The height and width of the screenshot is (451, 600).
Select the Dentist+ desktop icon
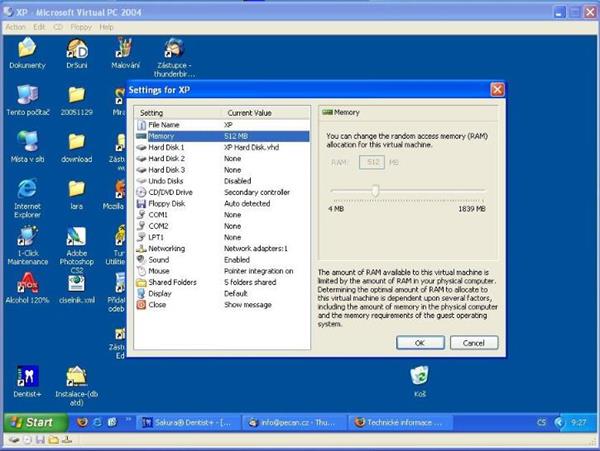tap(27, 381)
